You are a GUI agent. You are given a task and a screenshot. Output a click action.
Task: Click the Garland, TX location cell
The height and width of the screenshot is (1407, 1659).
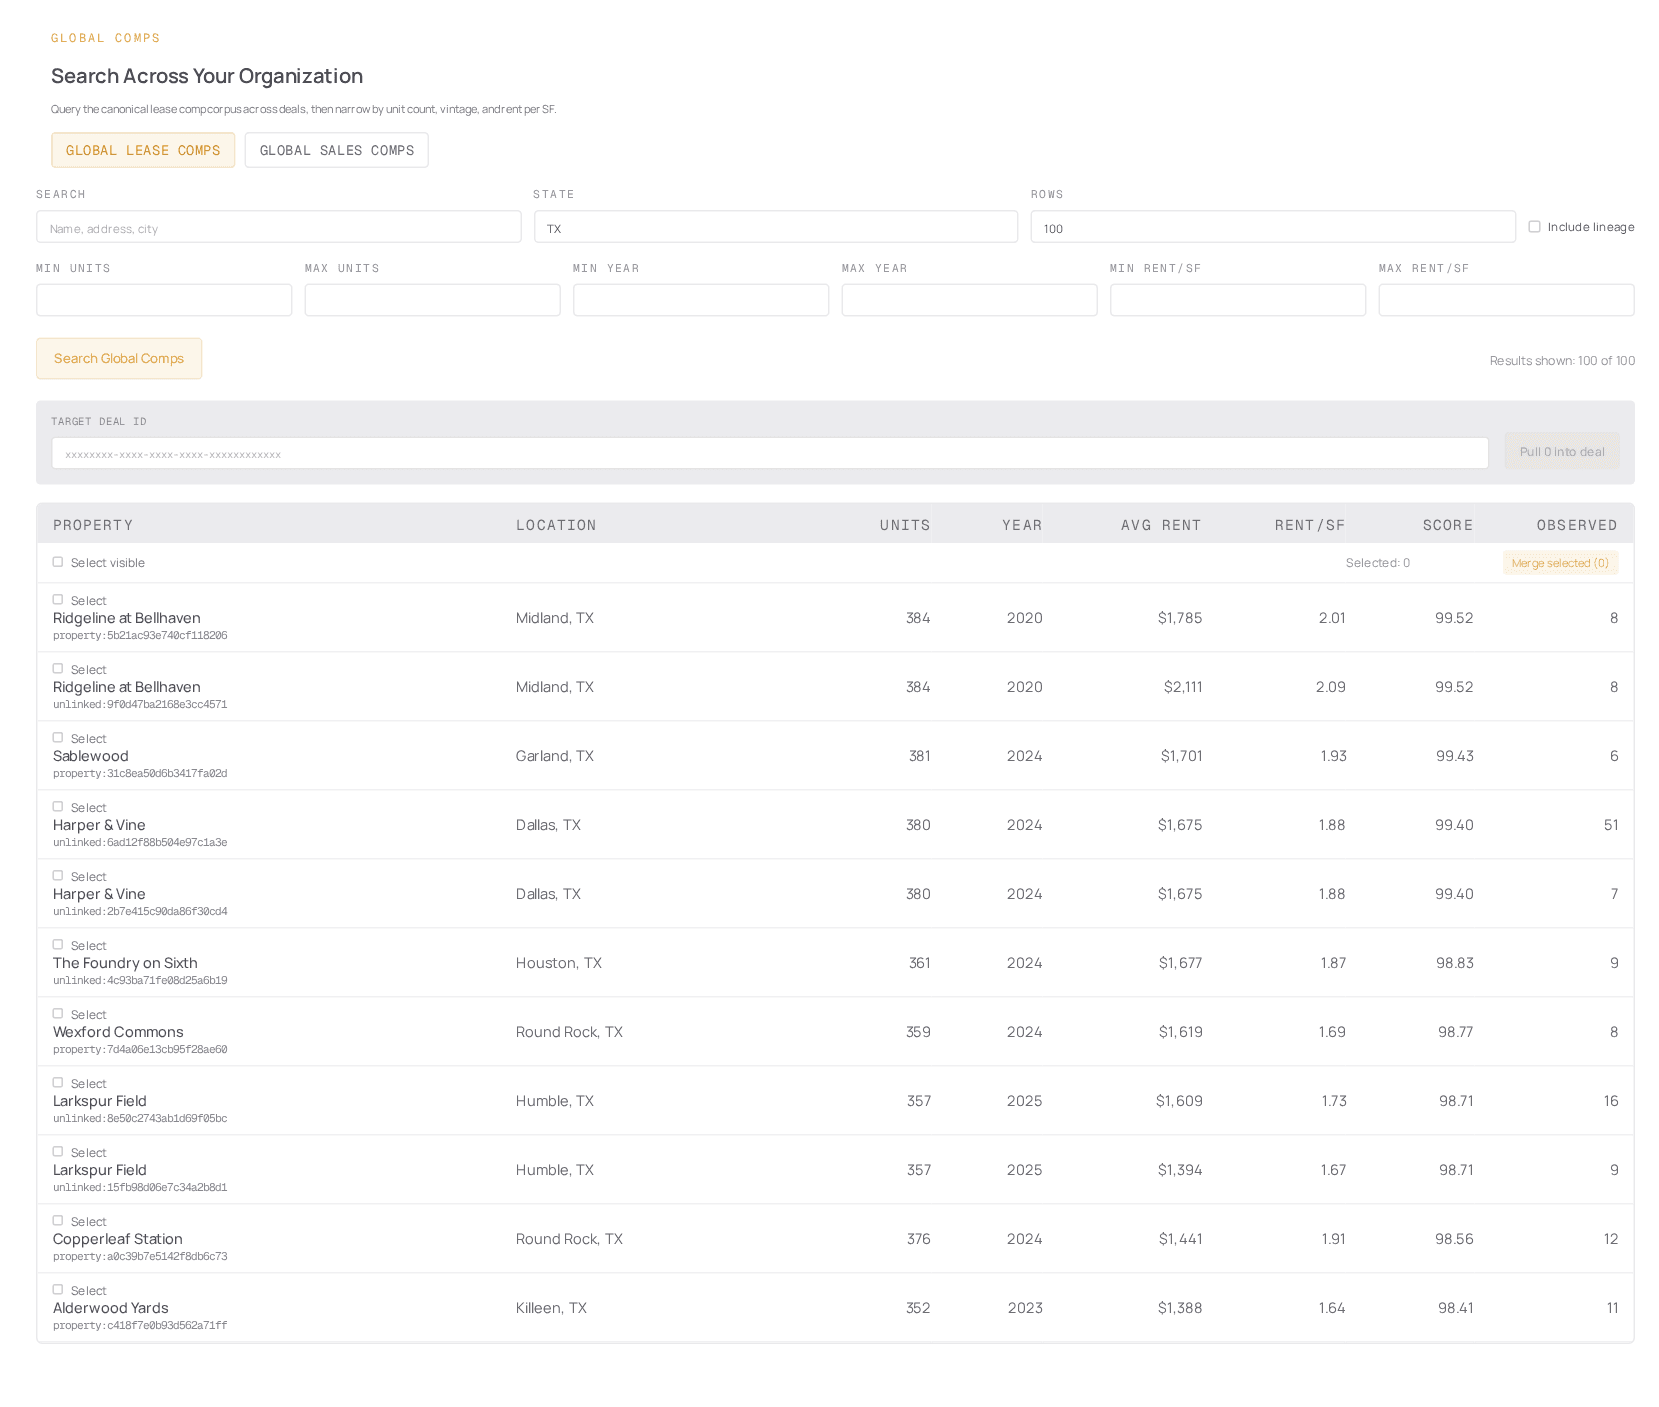[x=555, y=756]
